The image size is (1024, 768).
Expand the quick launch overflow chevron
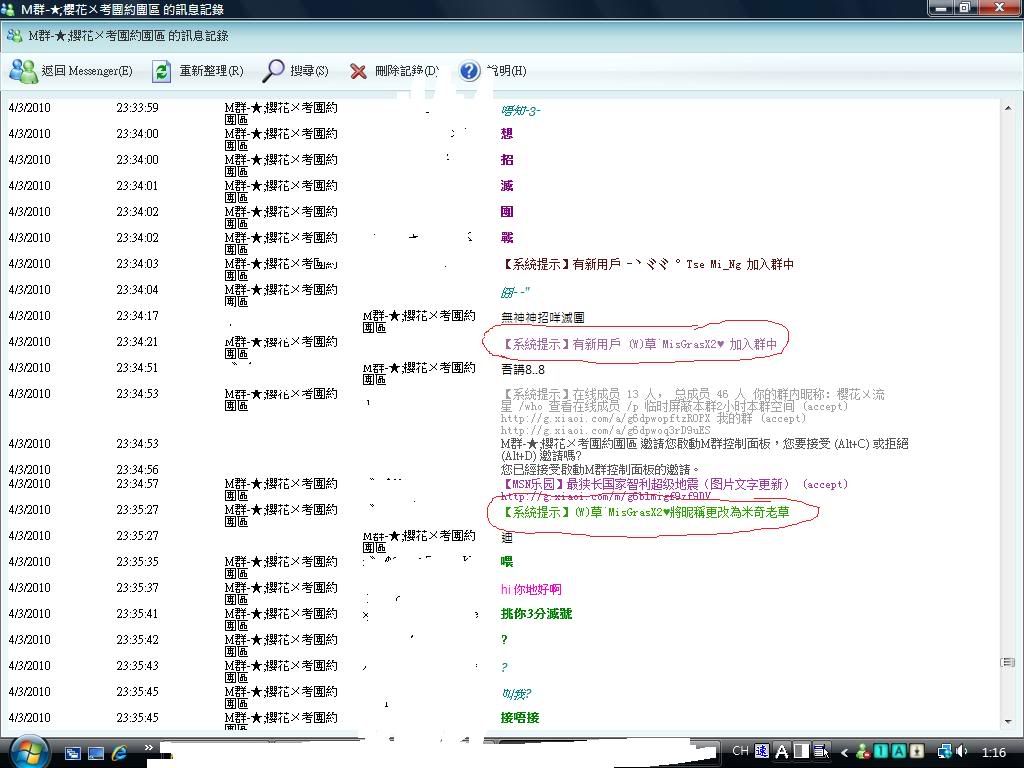(x=149, y=747)
